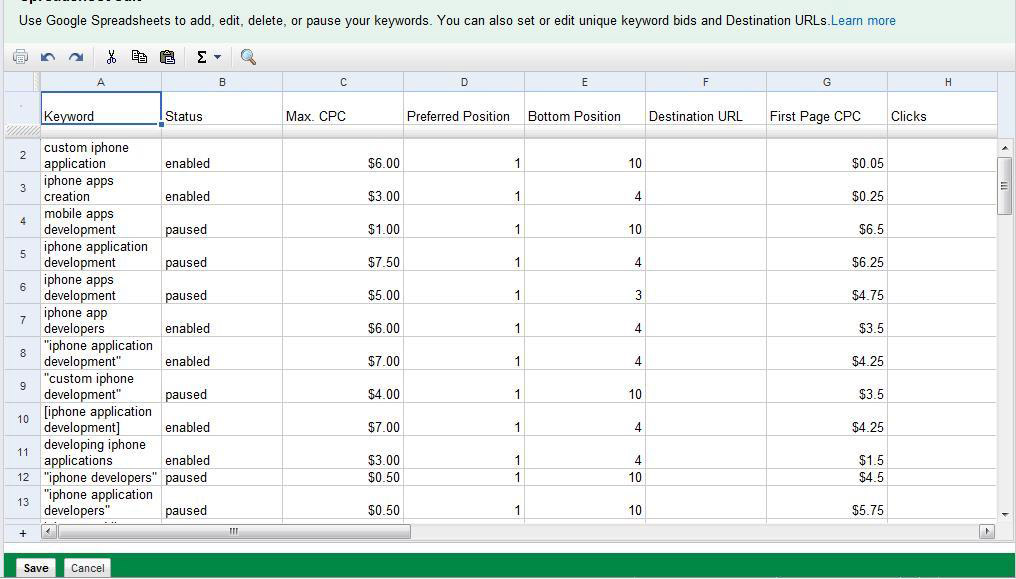Screen dimensions: 1016x579
Task: Undo the last spreadsheet edit
Action: pos(47,57)
